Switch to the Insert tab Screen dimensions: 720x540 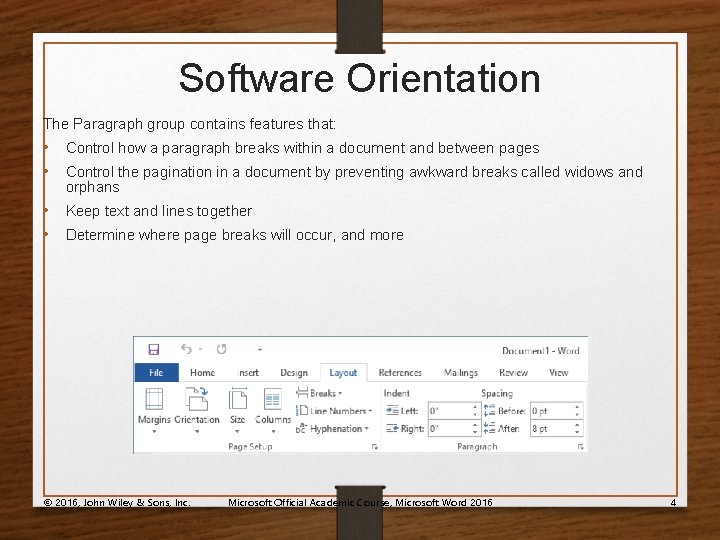(x=248, y=372)
